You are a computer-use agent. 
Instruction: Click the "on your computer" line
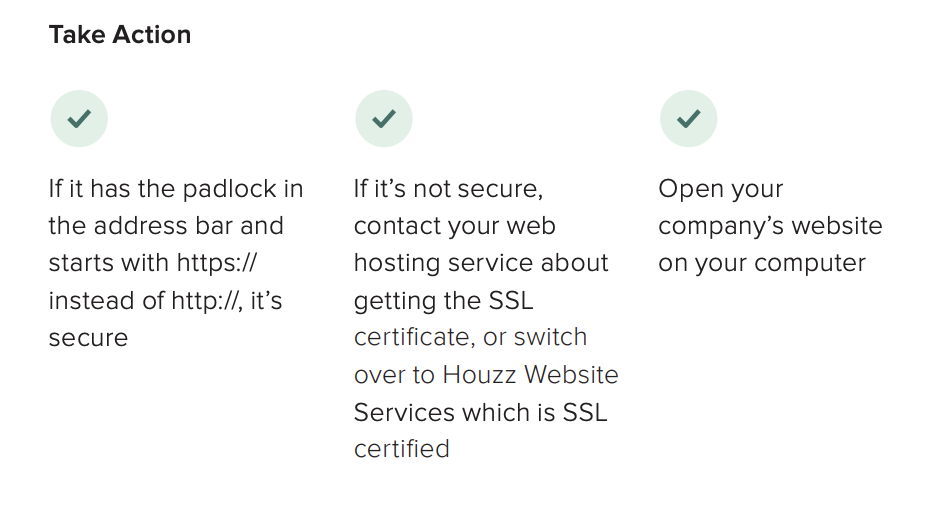coord(761,263)
